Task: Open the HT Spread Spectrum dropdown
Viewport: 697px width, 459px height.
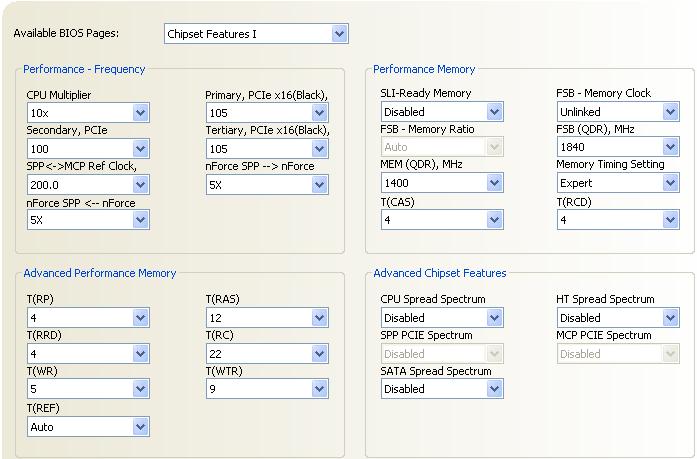Action: pyautogui.click(x=618, y=318)
